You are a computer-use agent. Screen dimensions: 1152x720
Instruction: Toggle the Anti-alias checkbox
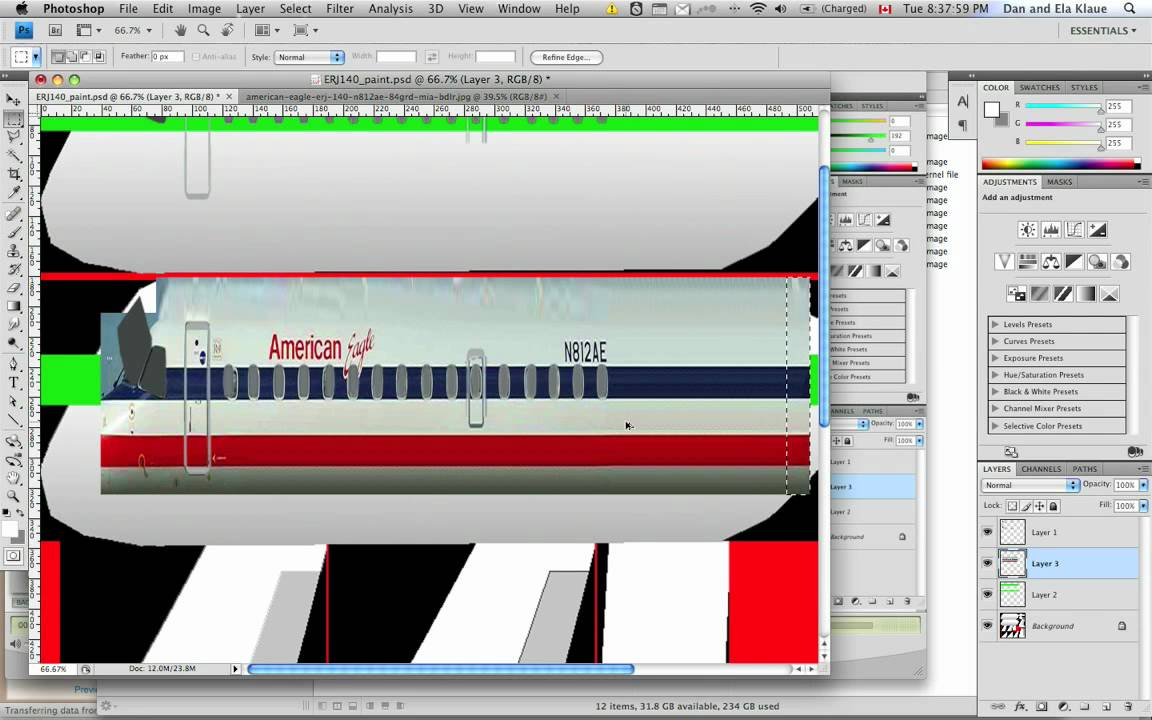(x=195, y=57)
